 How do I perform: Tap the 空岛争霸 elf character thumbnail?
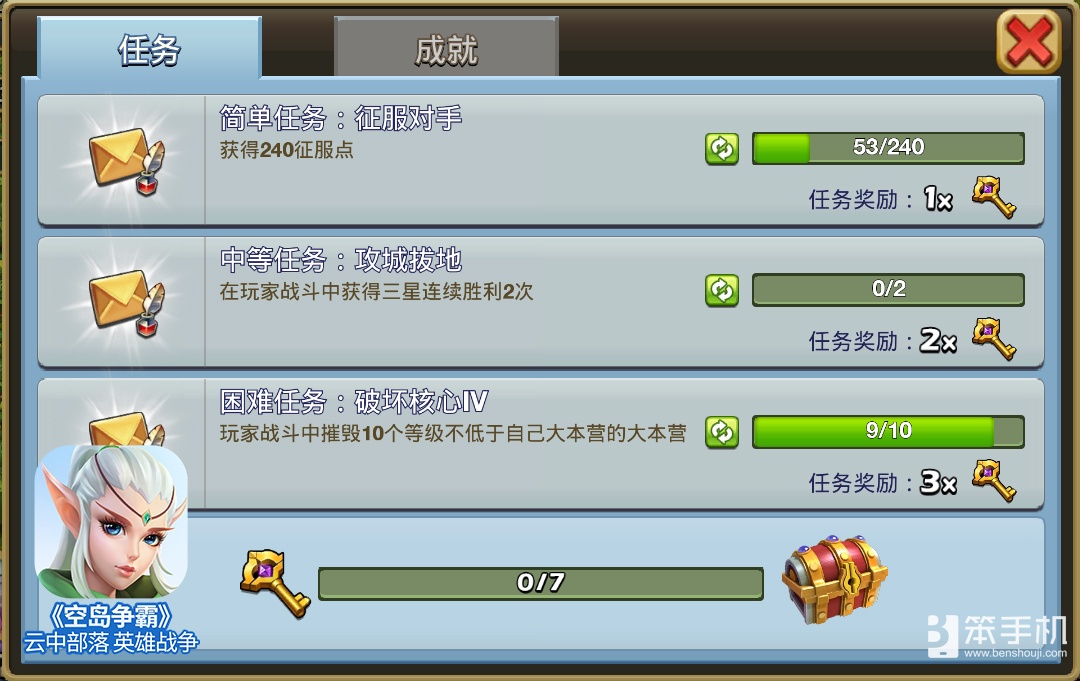(x=111, y=522)
